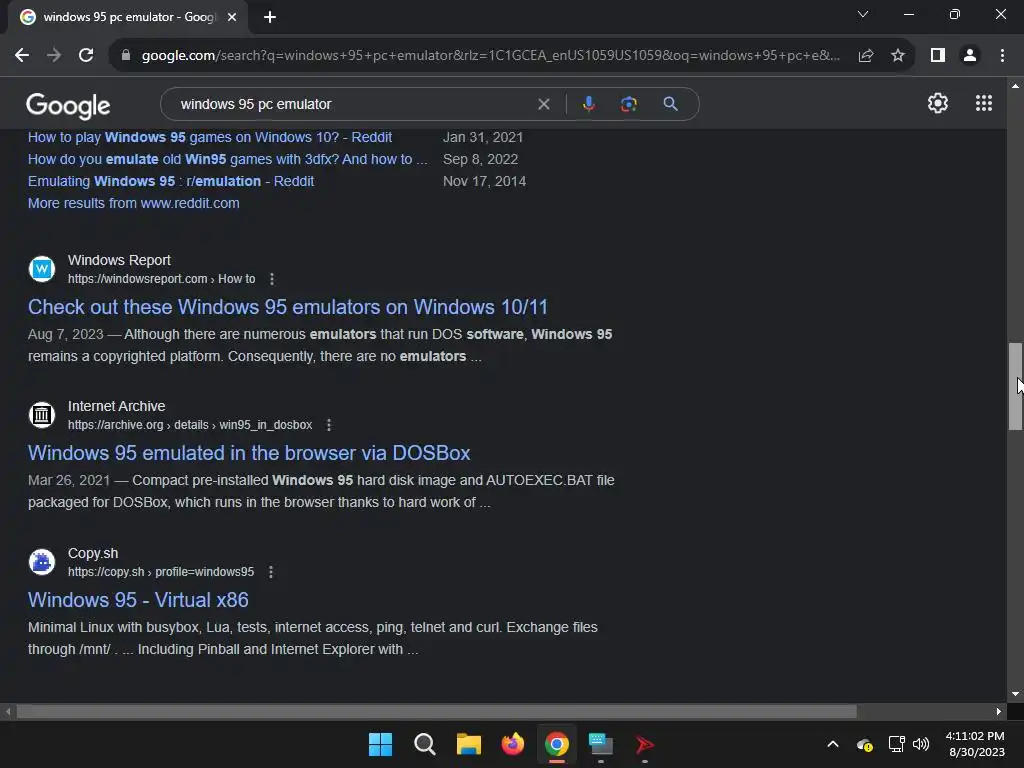Viewport: 1024px width, 768px height.
Task: Open Emulating Windows 95 r/emulation link
Action: coord(170,182)
